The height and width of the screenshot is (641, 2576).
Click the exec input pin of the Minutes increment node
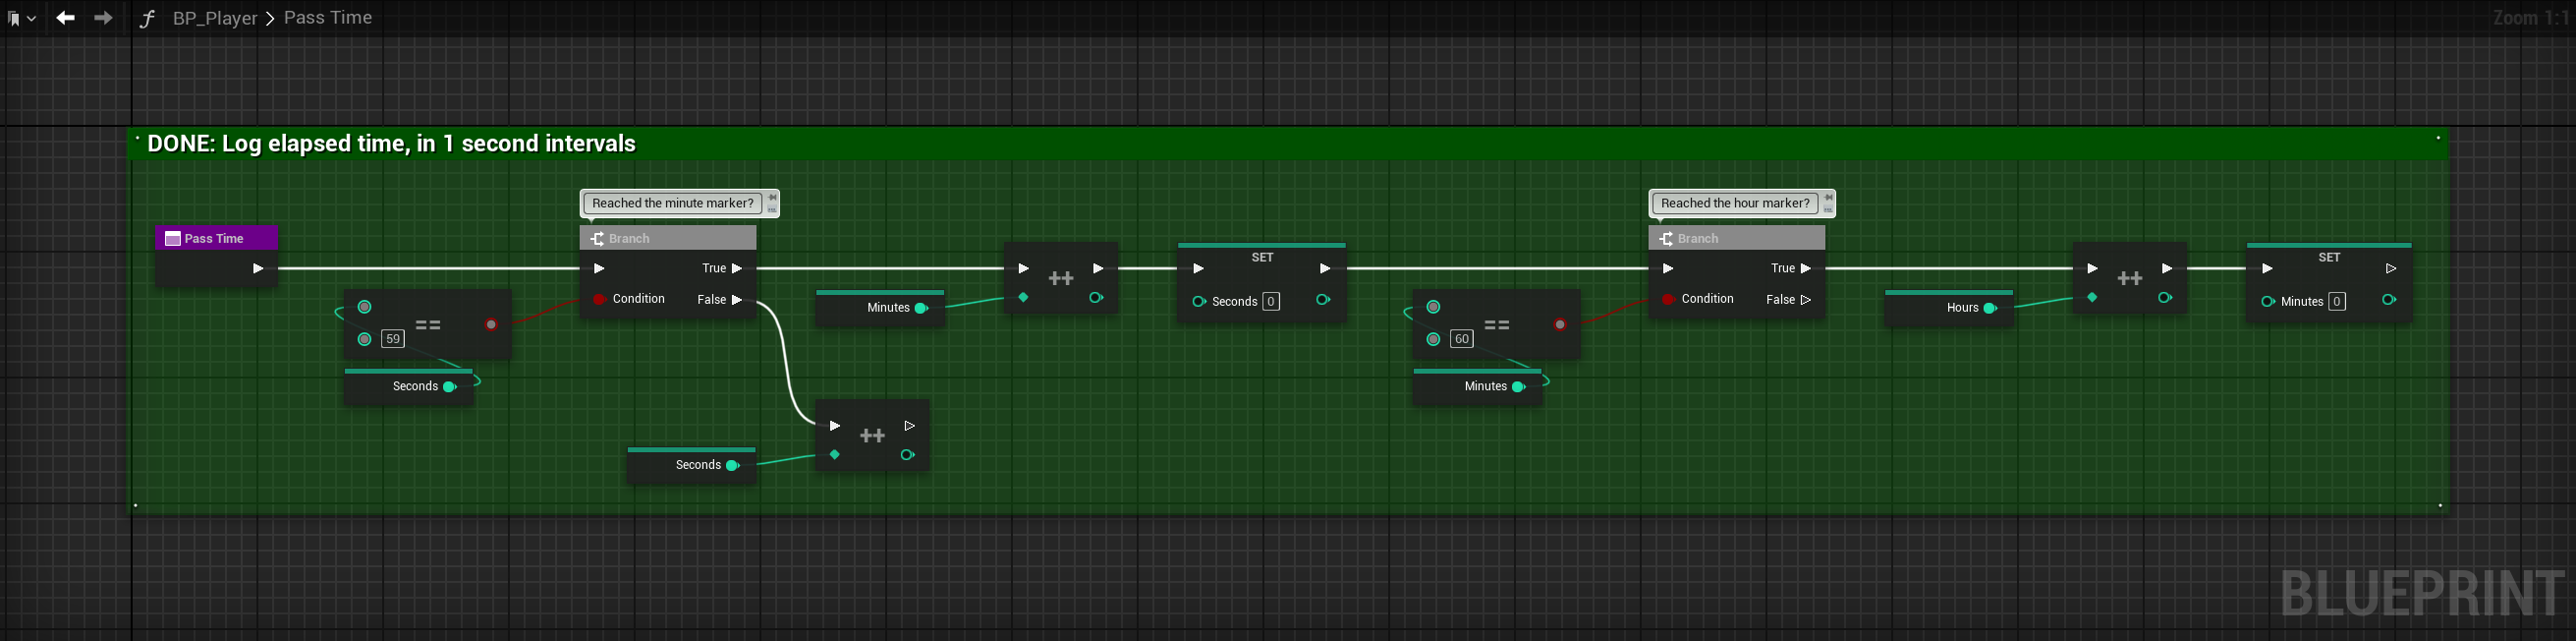(x=1023, y=268)
